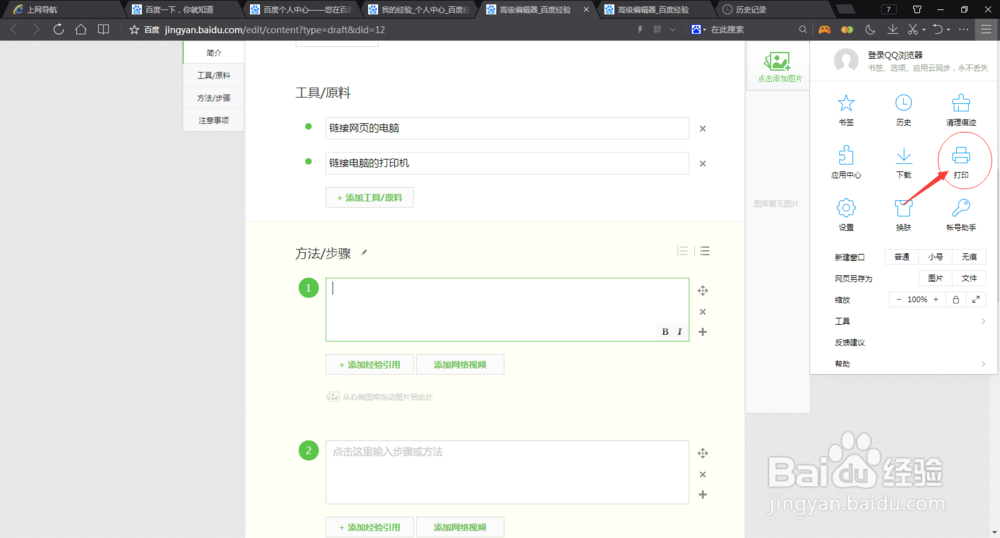This screenshot has height=538, width=1000.
Task: Click the move handle icon for step 1
Action: pyautogui.click(x=703, y=291)
